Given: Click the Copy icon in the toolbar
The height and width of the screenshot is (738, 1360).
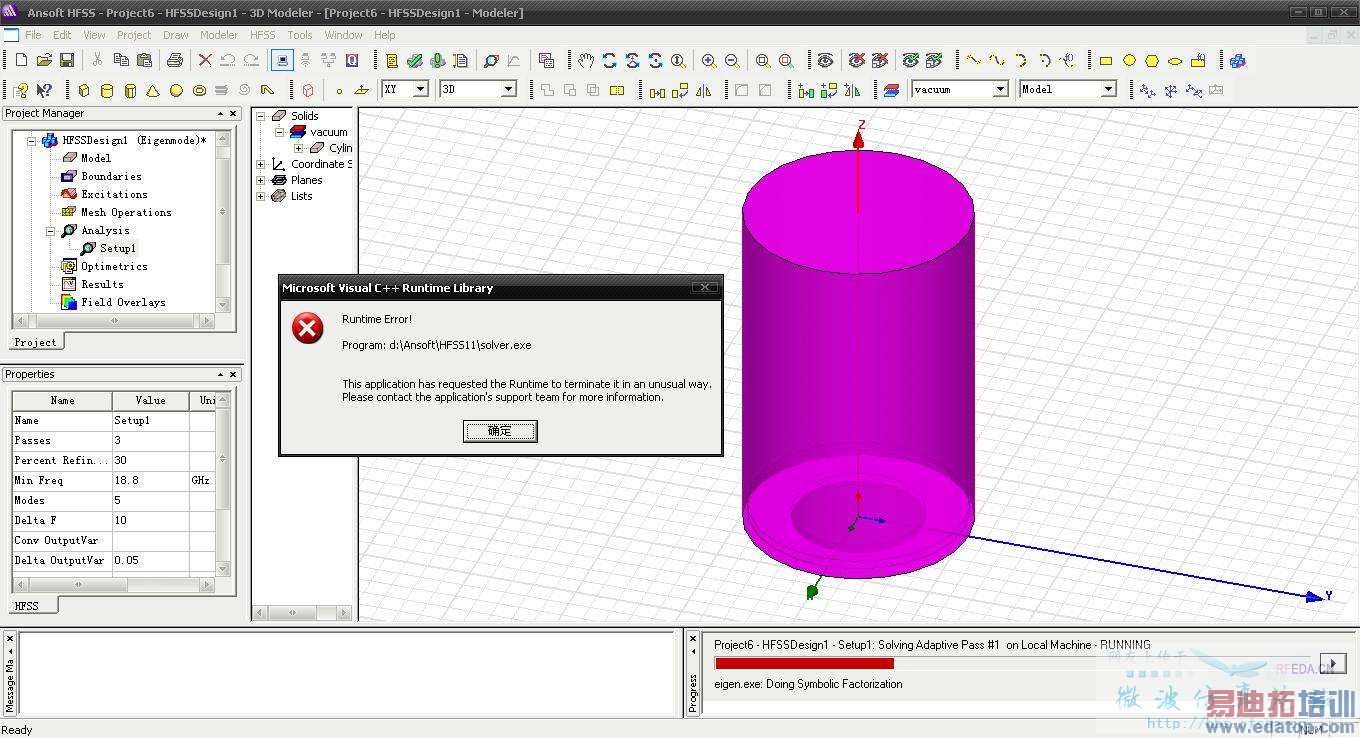Looking at the screenshot, I should tap(121, 61).
